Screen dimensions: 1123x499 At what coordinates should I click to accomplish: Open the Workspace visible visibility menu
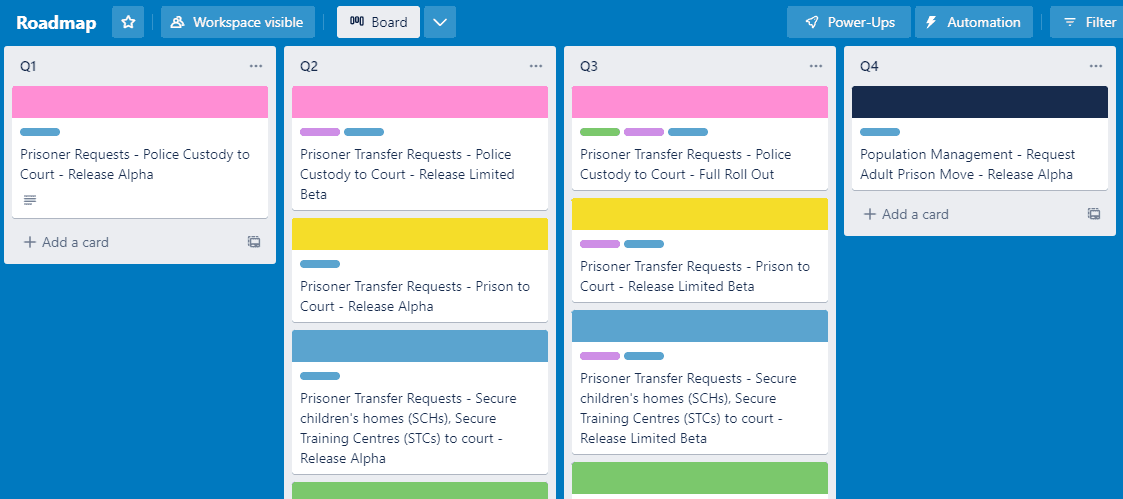click(238, 22)
